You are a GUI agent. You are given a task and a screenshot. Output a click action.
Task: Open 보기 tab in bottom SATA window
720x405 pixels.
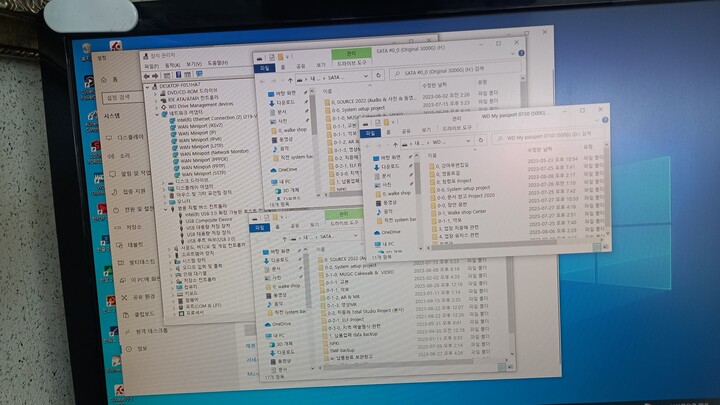pyautogui.click(x=314, y=225)
